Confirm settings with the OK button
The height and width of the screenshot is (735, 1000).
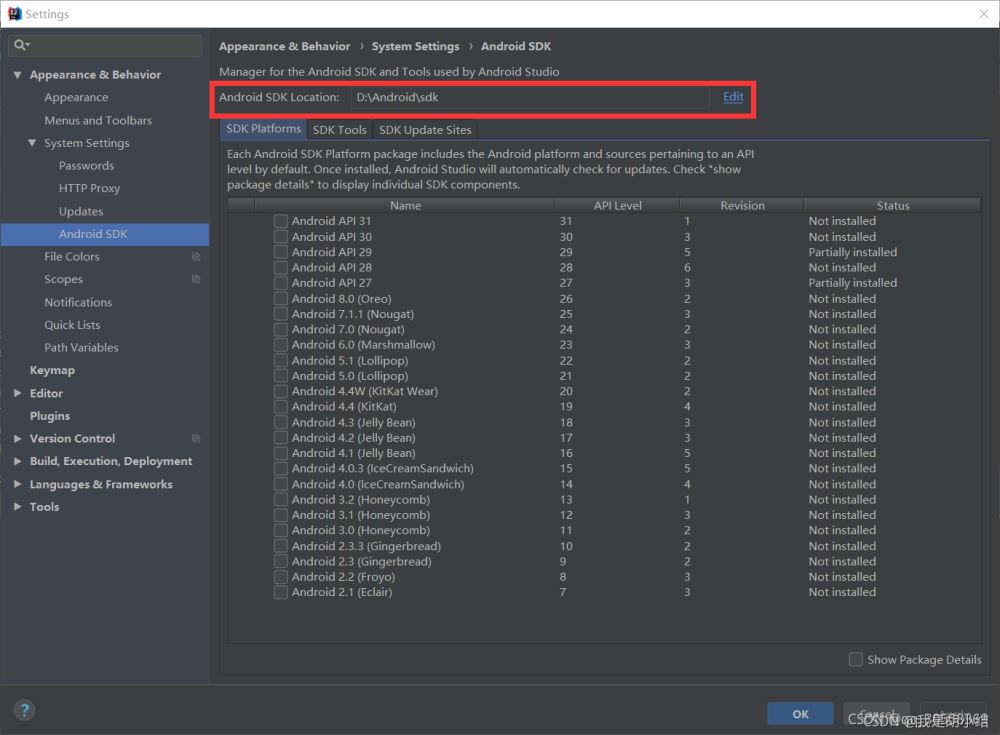[x=800, y=714]
